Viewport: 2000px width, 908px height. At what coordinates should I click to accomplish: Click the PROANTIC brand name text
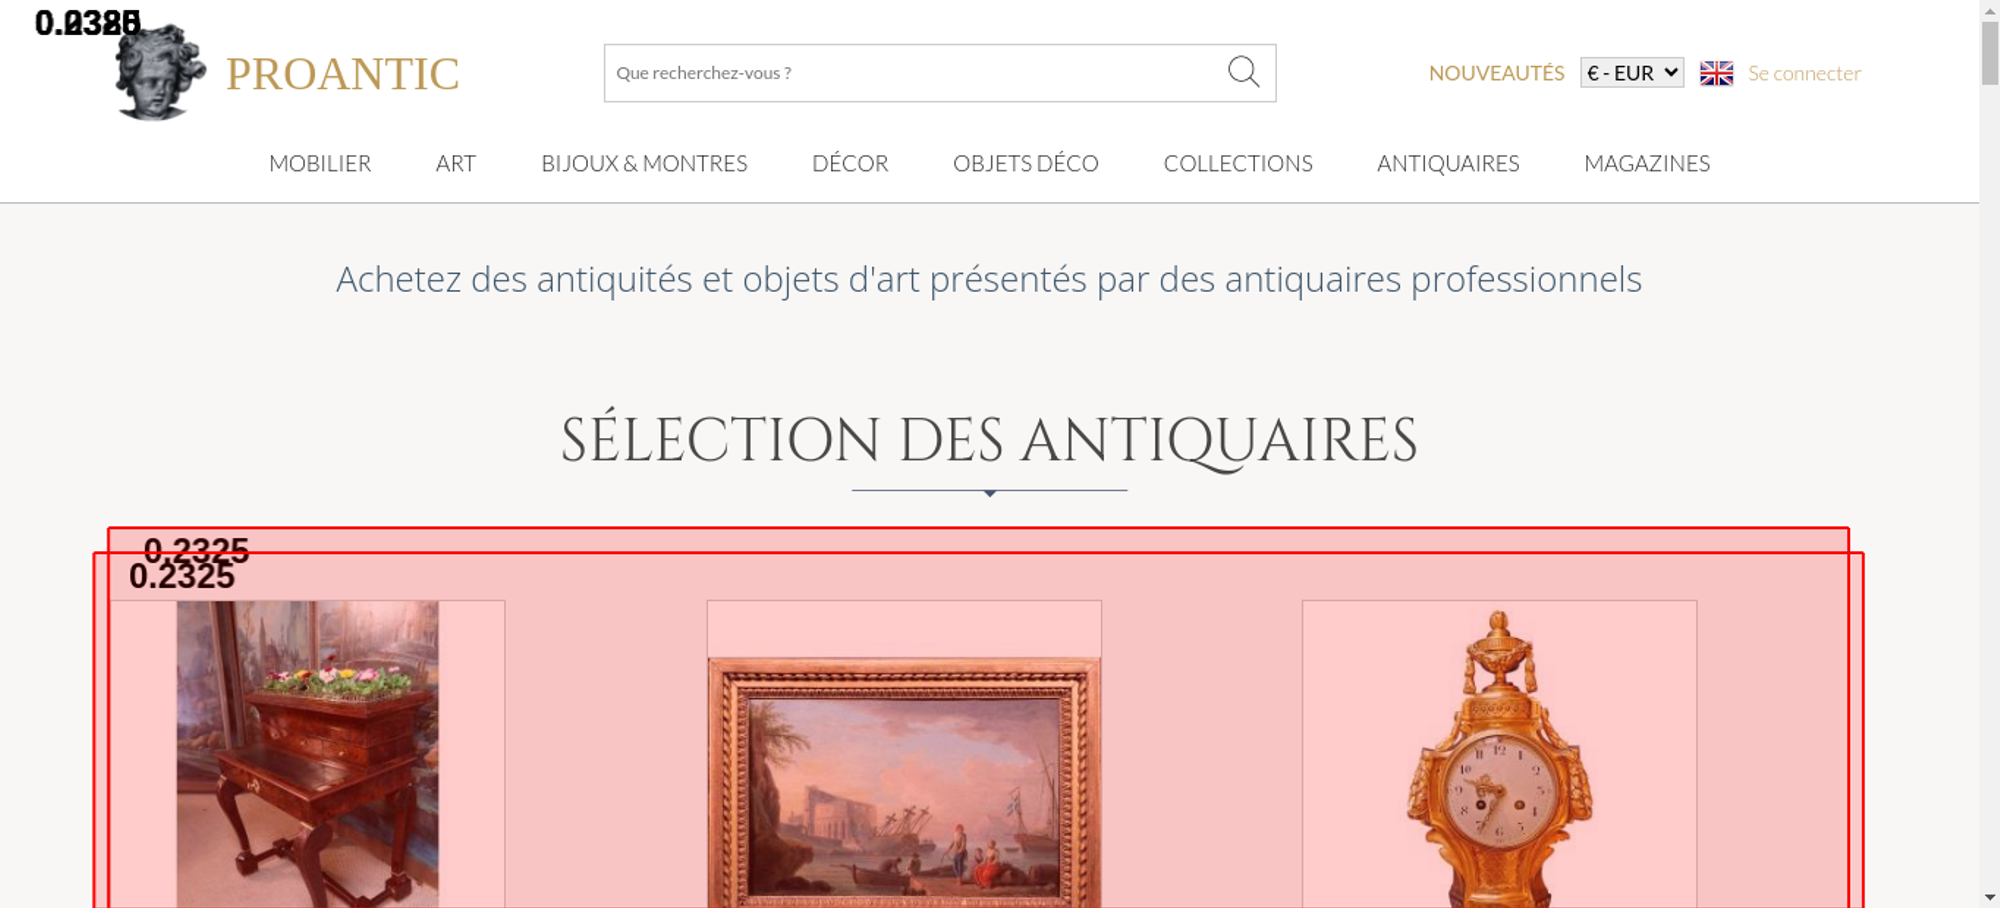(x=342, y=74)
